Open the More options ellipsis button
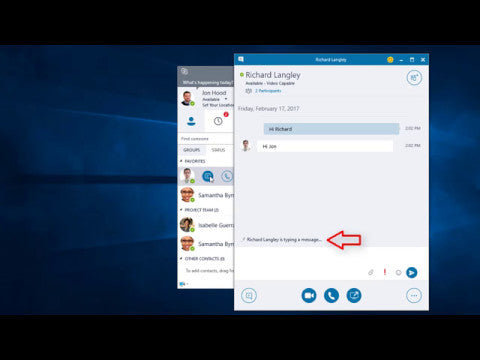The width and height of the screenshot is (480, 360). 414,295
